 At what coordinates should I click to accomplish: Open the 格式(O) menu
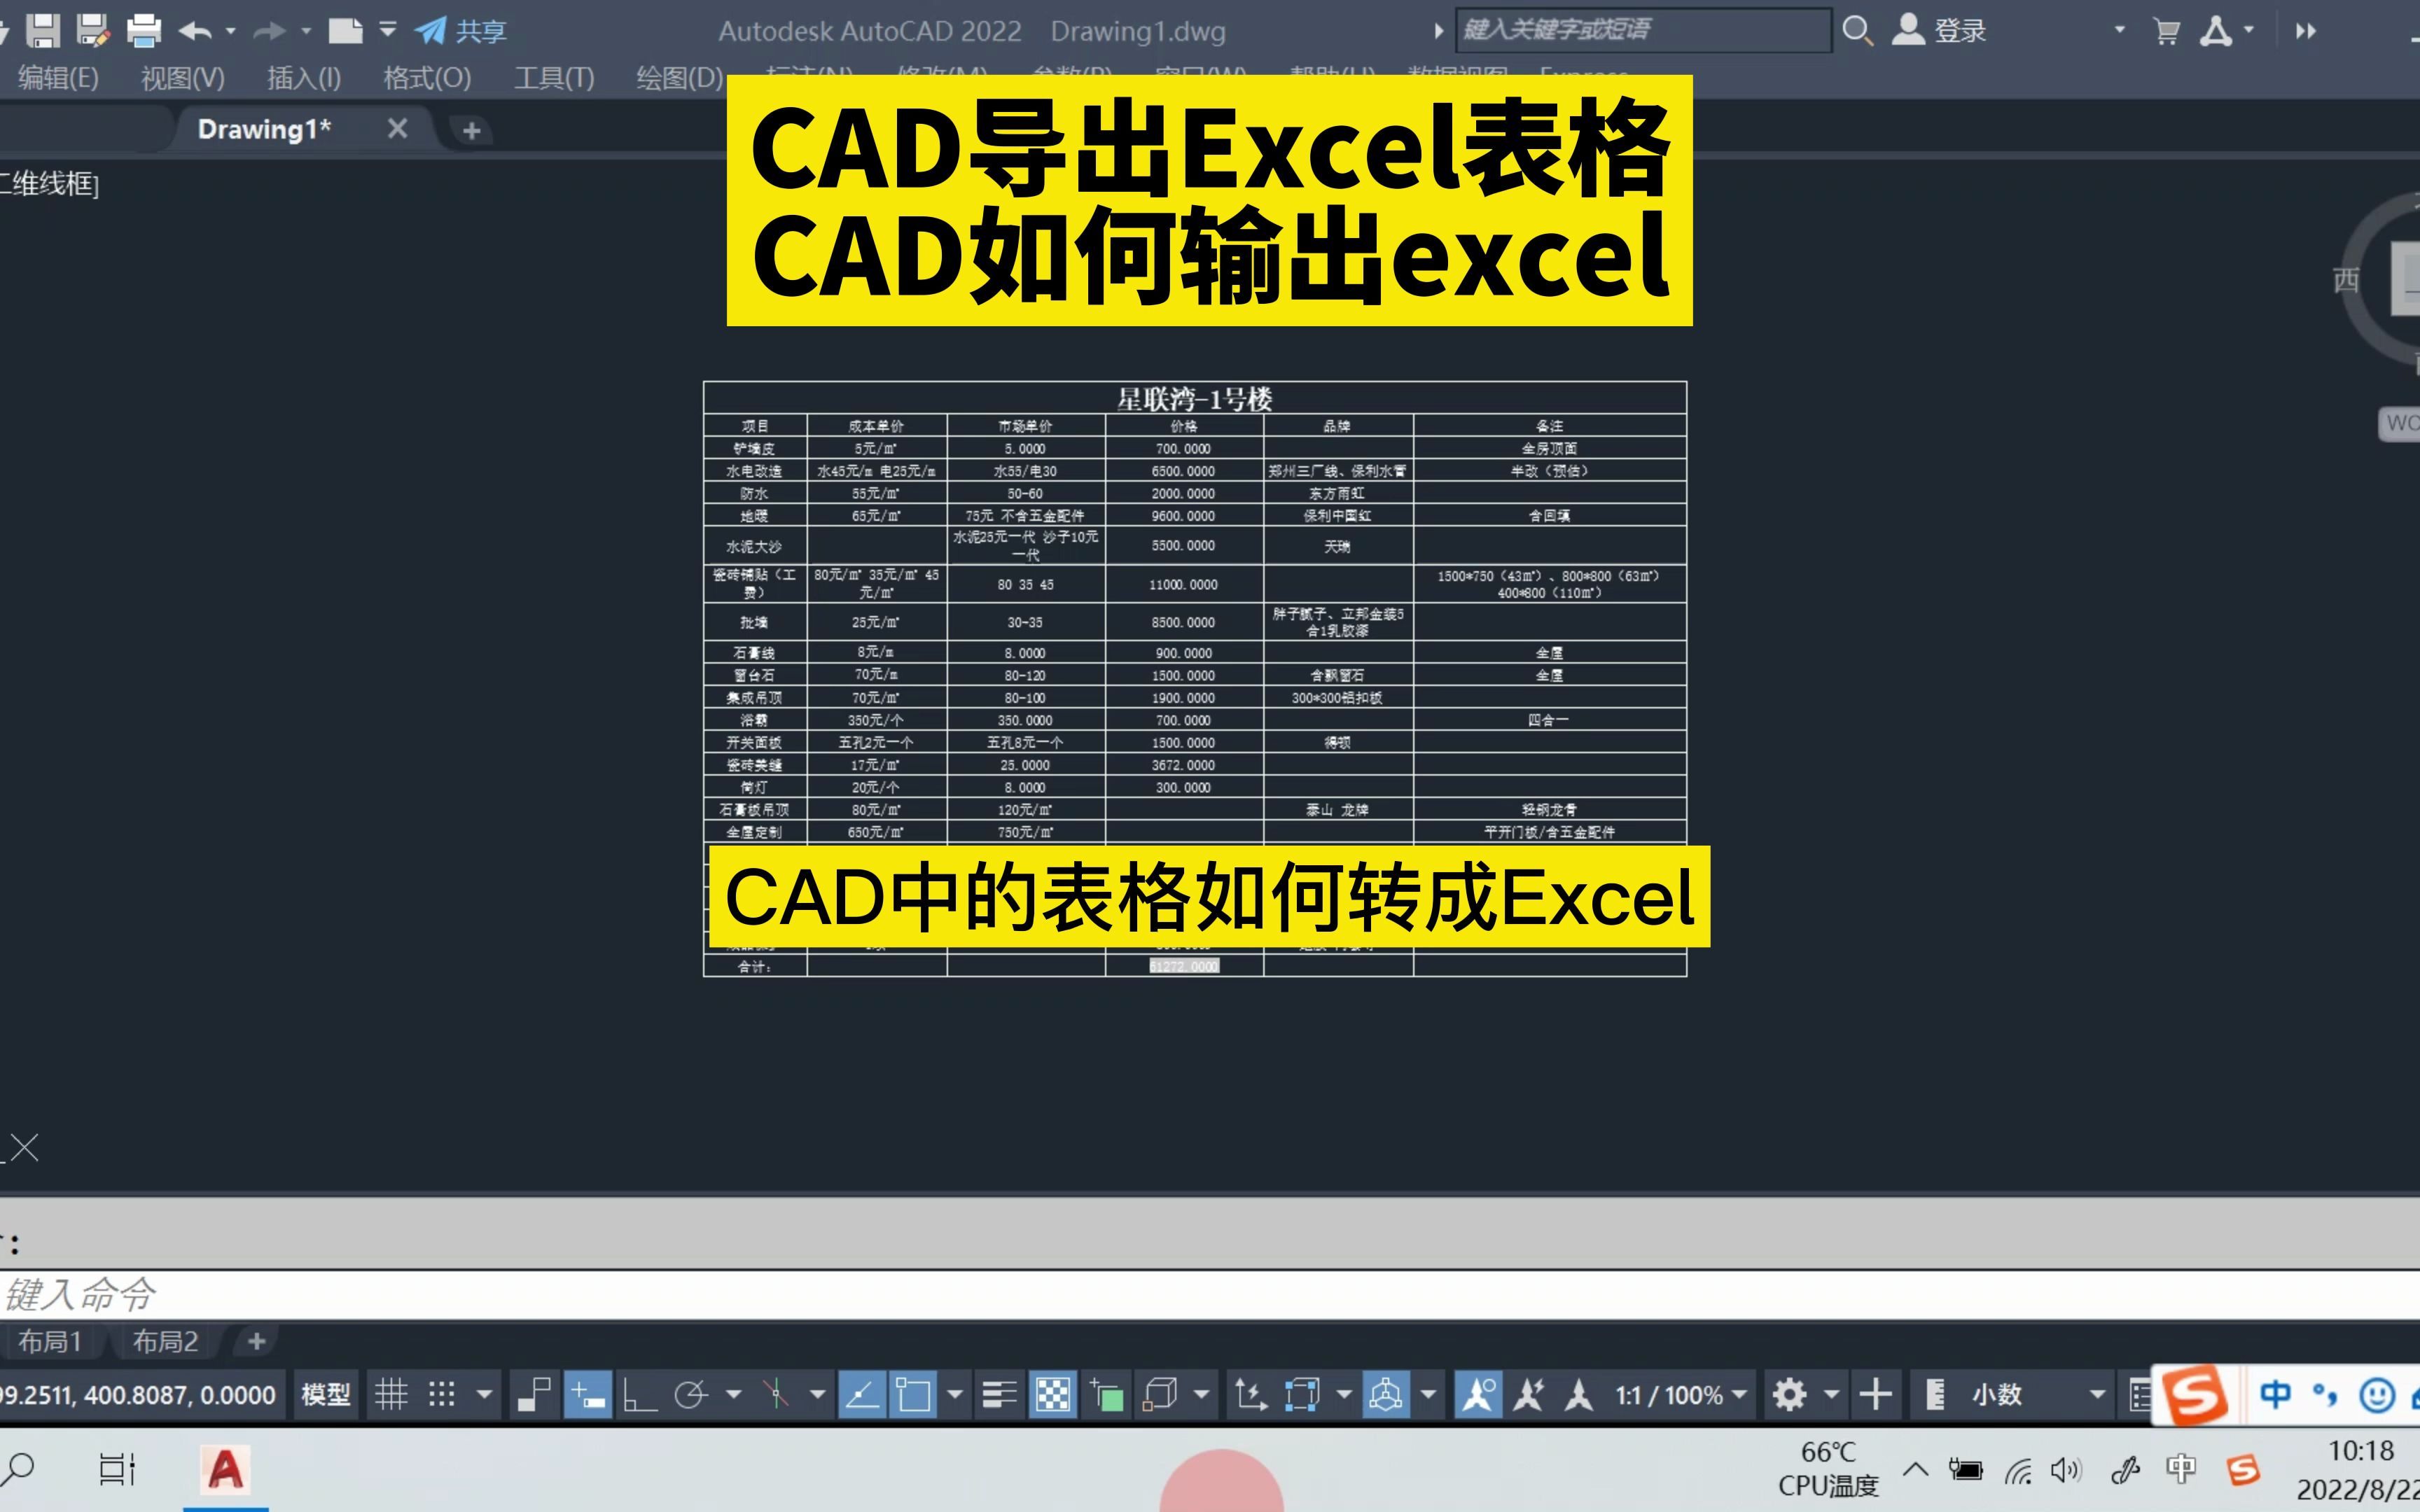click(x=427, y=78)
